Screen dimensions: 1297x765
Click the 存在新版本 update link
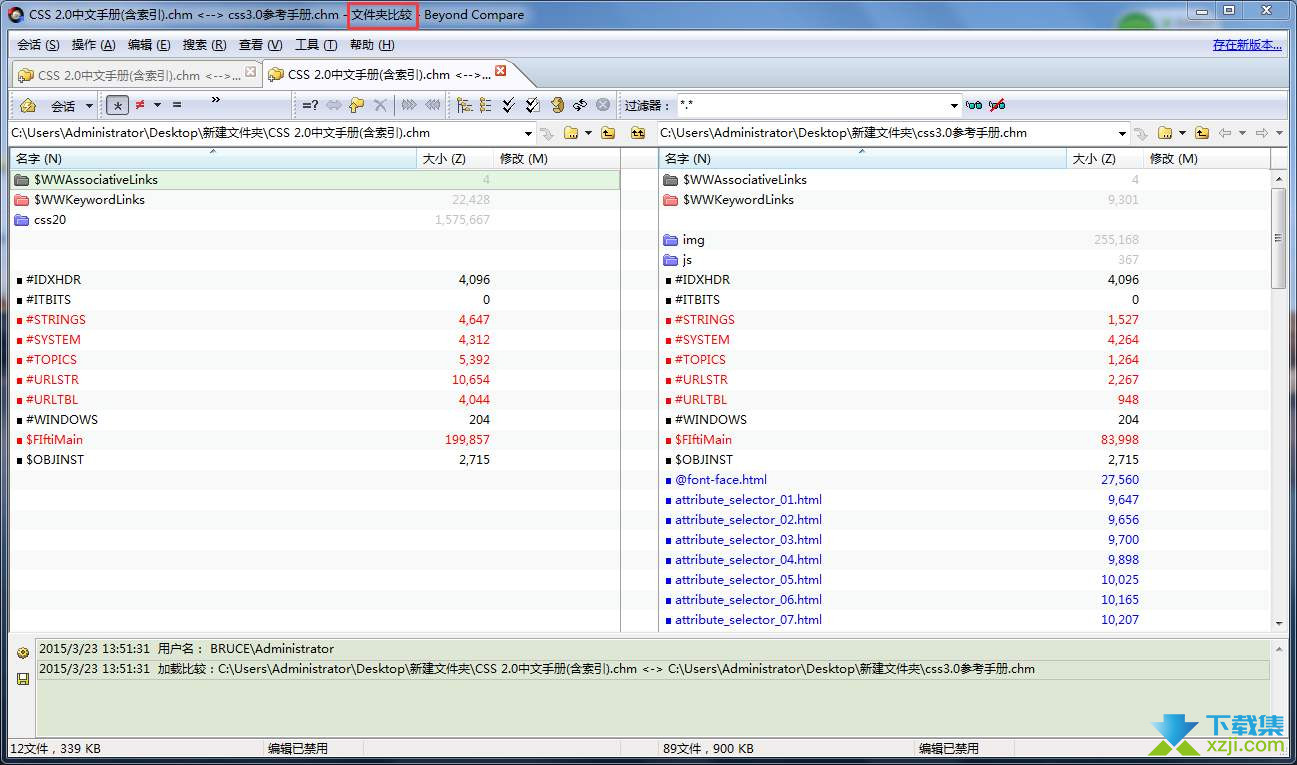coord(1247,45)
